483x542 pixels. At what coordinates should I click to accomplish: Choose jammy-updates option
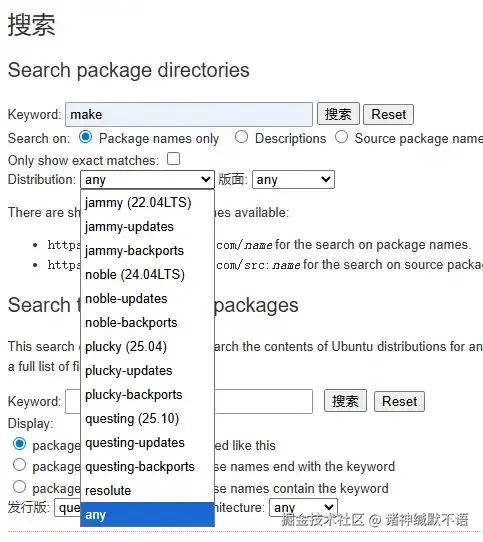tap(148, 227)
